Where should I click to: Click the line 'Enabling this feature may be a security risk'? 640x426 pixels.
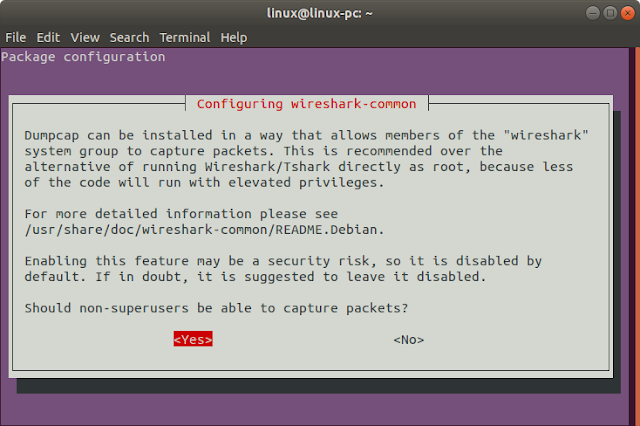click(283, 261)
